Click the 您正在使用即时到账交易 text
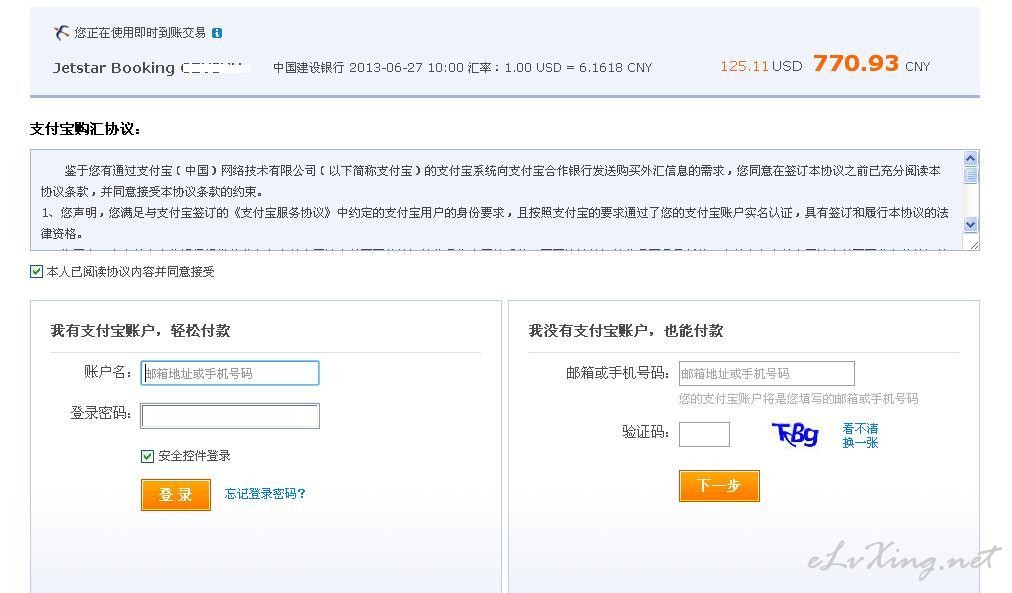Screen dimensions: 1012x593 (x=140, y=33)
